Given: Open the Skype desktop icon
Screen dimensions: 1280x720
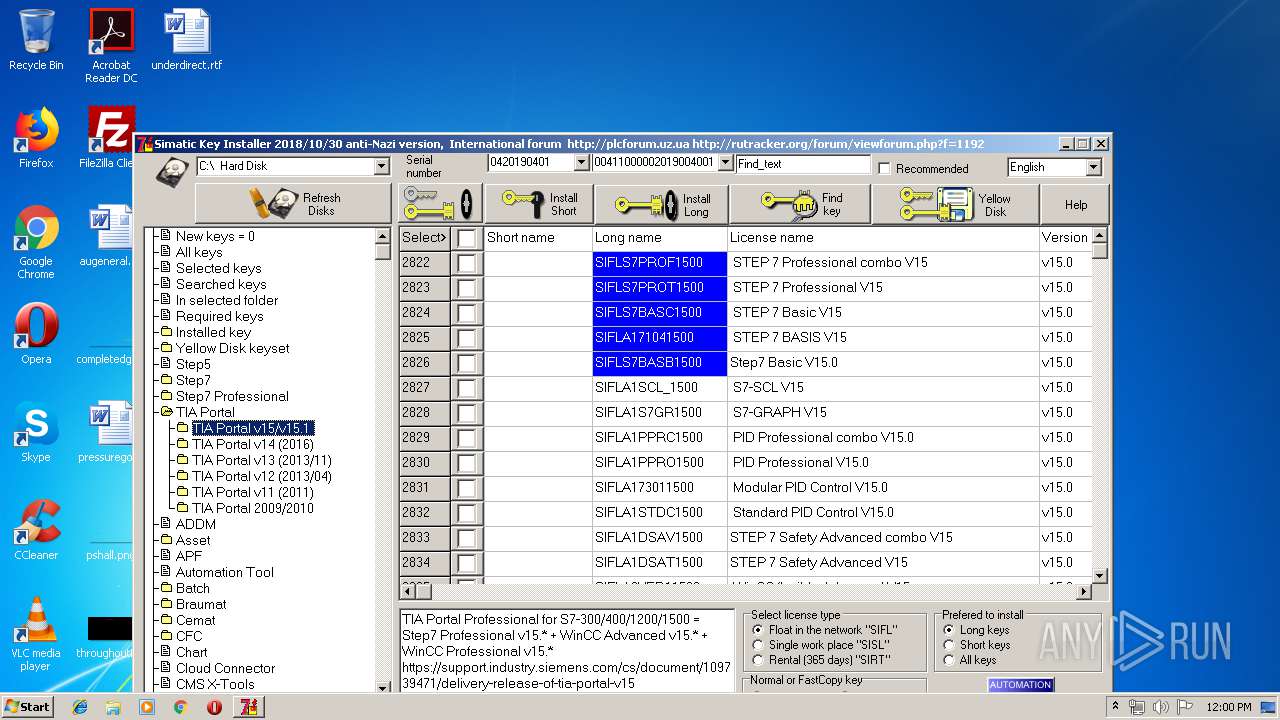Looking at the screenshot, I should pos(36,432).
